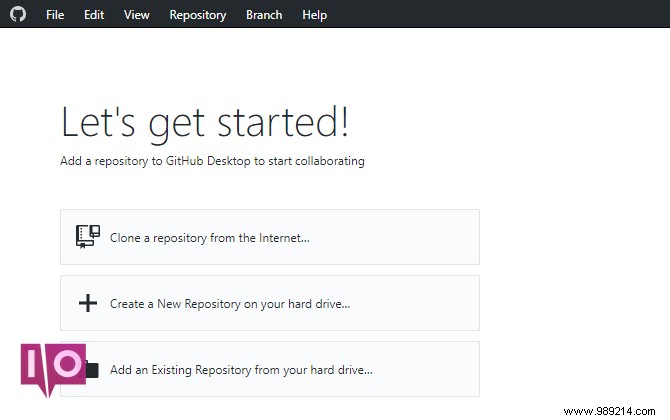The image size is (670, 420).
Task: Choose Clone a repository from the Internet
Action: pyautogui.click(x=270, y=237)
